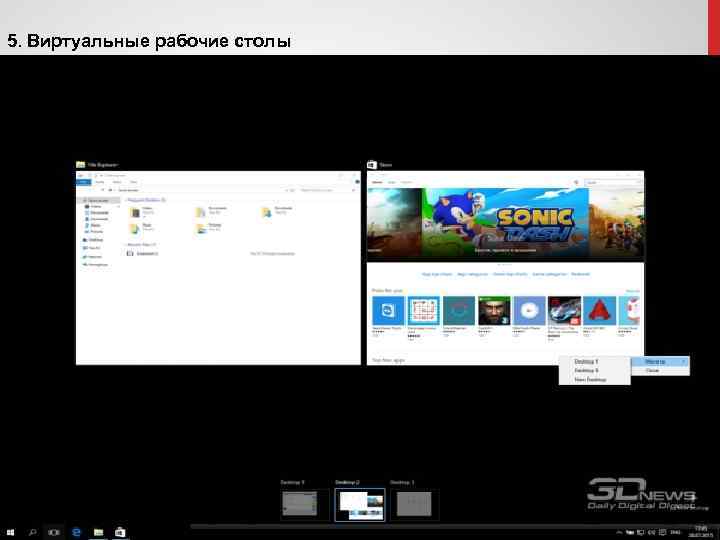Choose 'Close' in the context menu

(660, 371)
